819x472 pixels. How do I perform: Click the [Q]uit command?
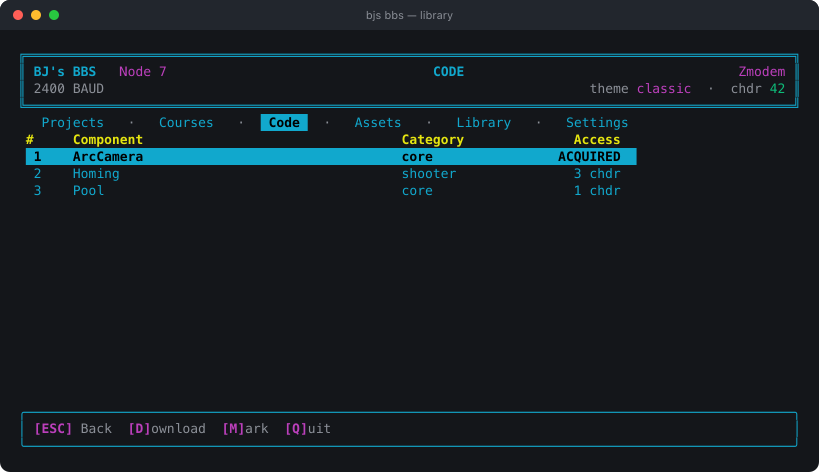pyautogui.click(x=308, y=429)
